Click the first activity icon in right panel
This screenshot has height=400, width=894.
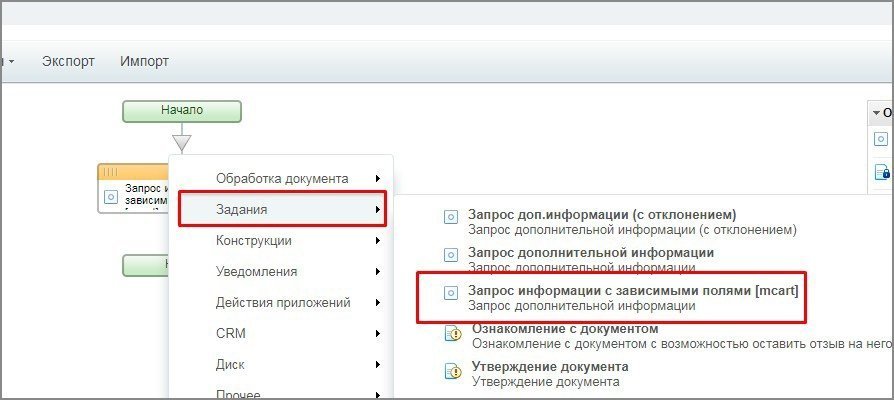pos(881,140)
